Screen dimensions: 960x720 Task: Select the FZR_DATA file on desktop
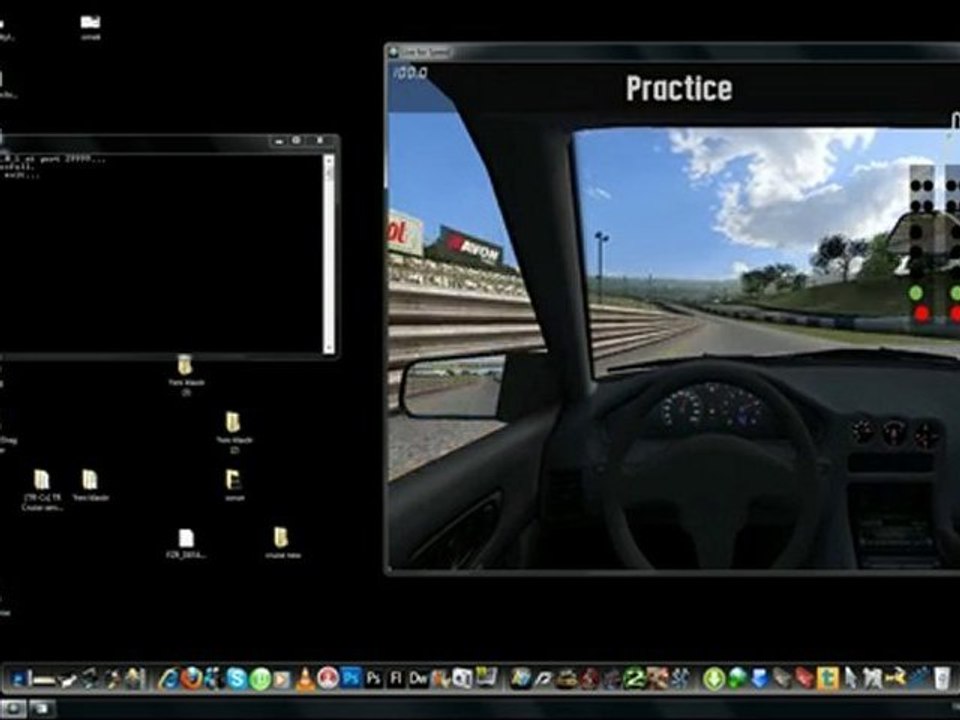[186, 544]
